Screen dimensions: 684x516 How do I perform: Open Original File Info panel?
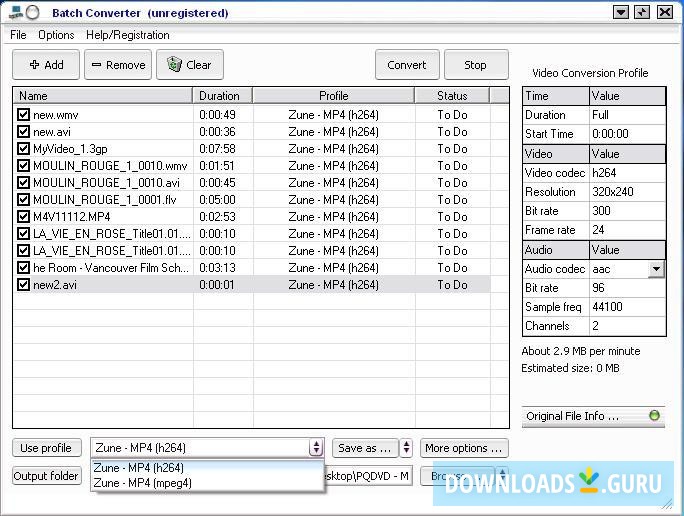pyautogui.click(x=593, y=416)
